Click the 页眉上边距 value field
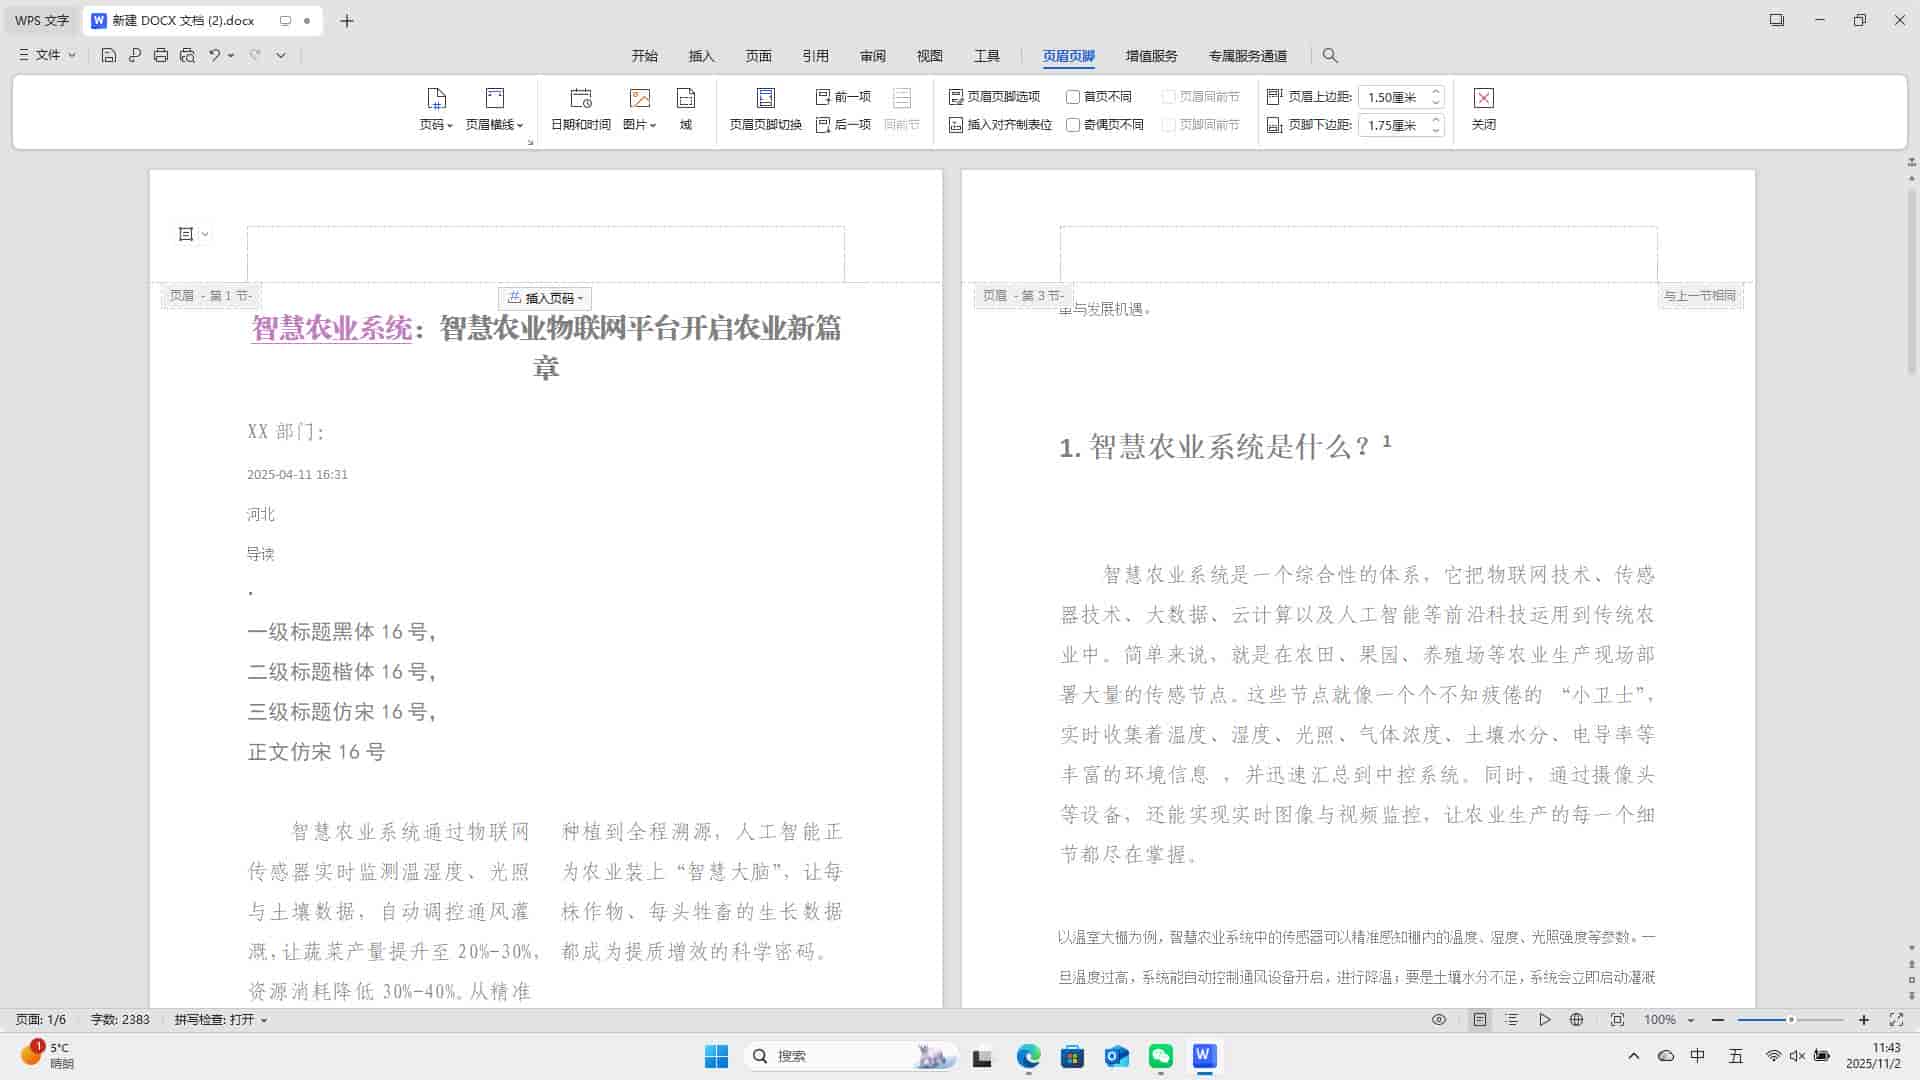 coord(1393,97)
